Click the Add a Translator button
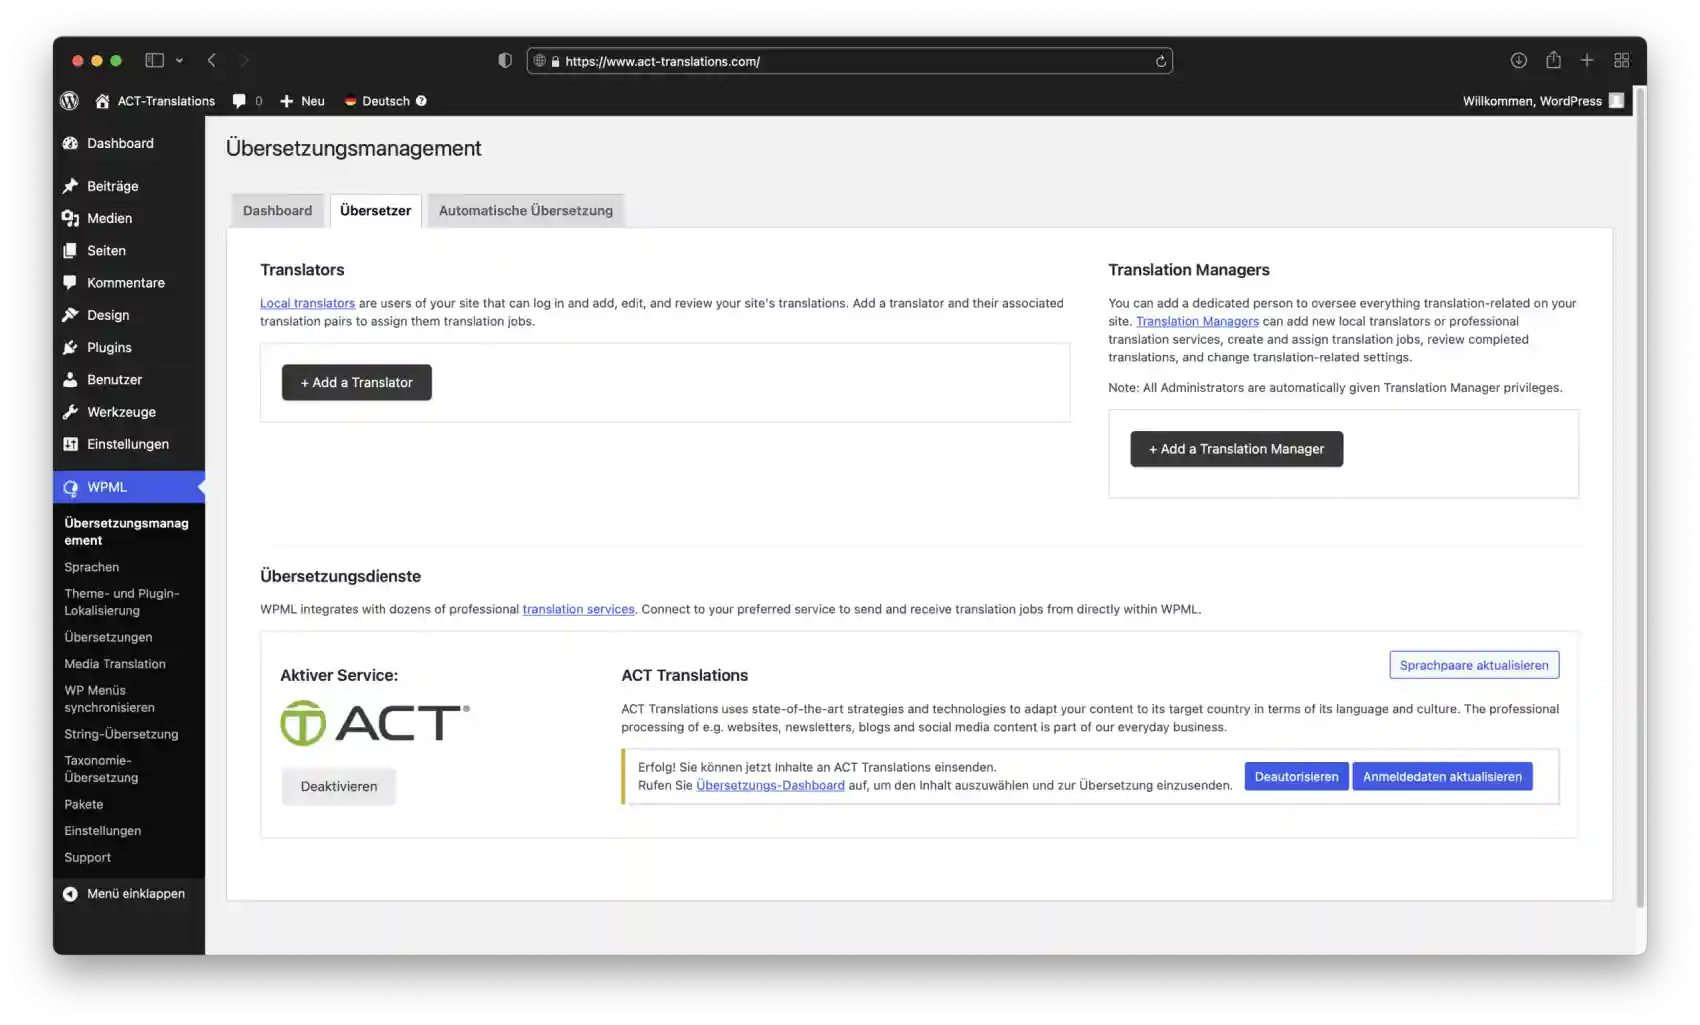Image resolution: width=1700 pixels, height=1025 pixels. [357, 383]
